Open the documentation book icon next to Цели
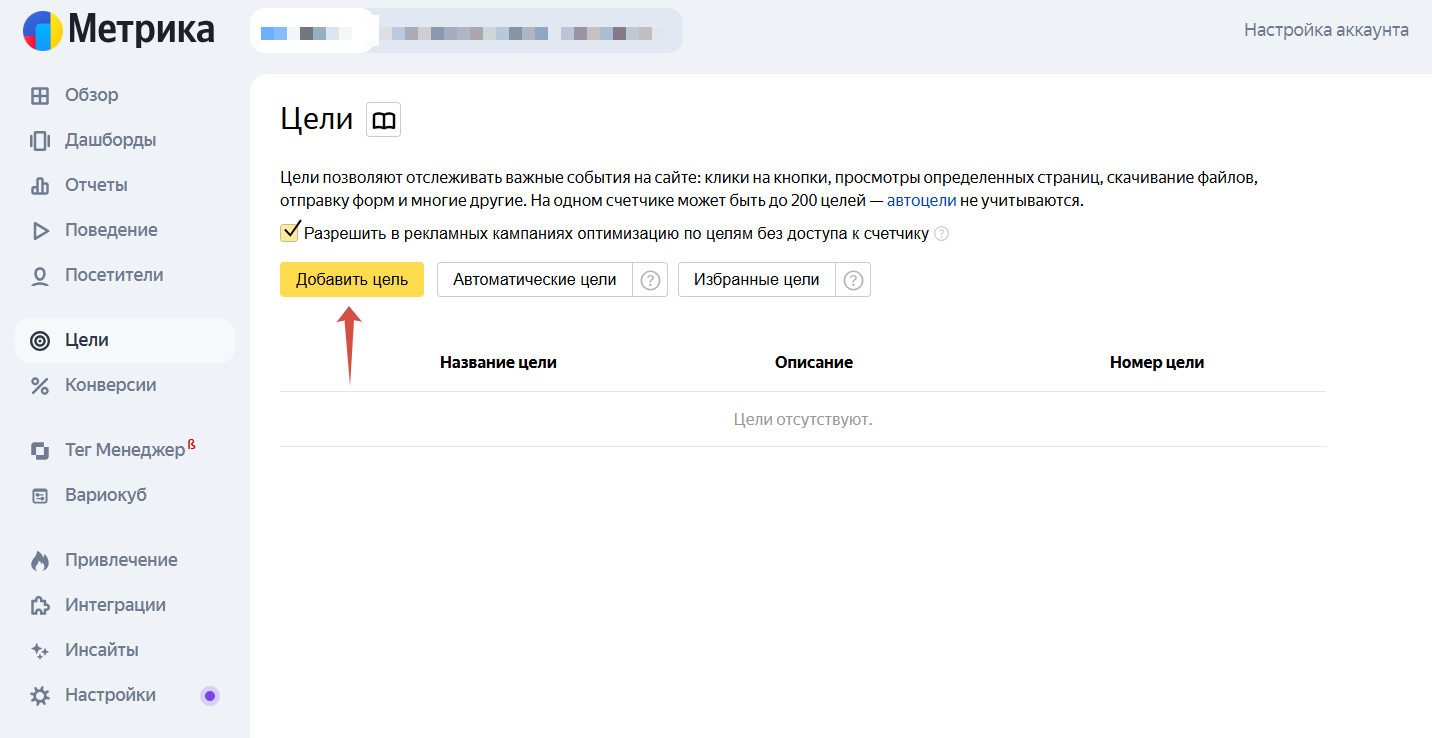1432x738 pixels. tap(384, 120)
